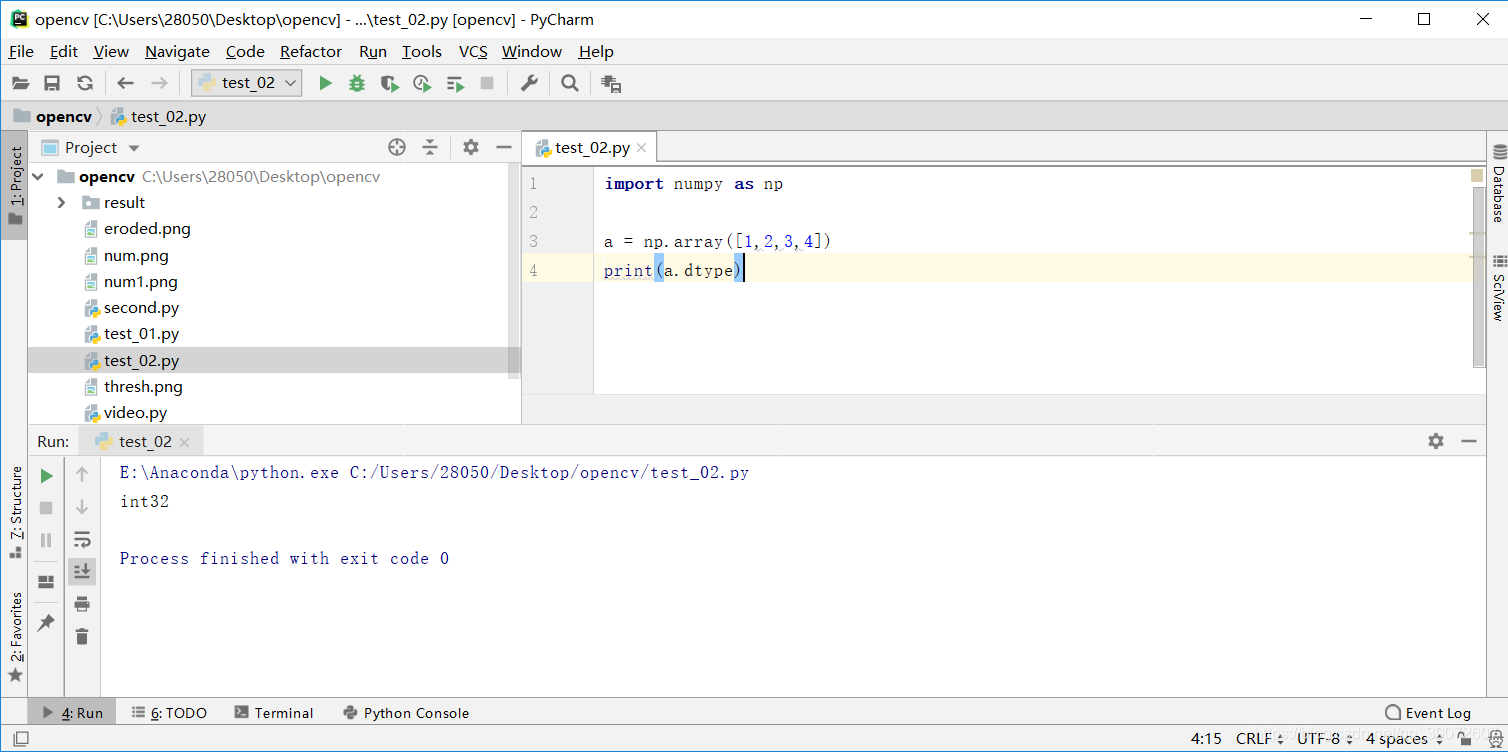Open the Navigate menu

[x=177, y=52]
